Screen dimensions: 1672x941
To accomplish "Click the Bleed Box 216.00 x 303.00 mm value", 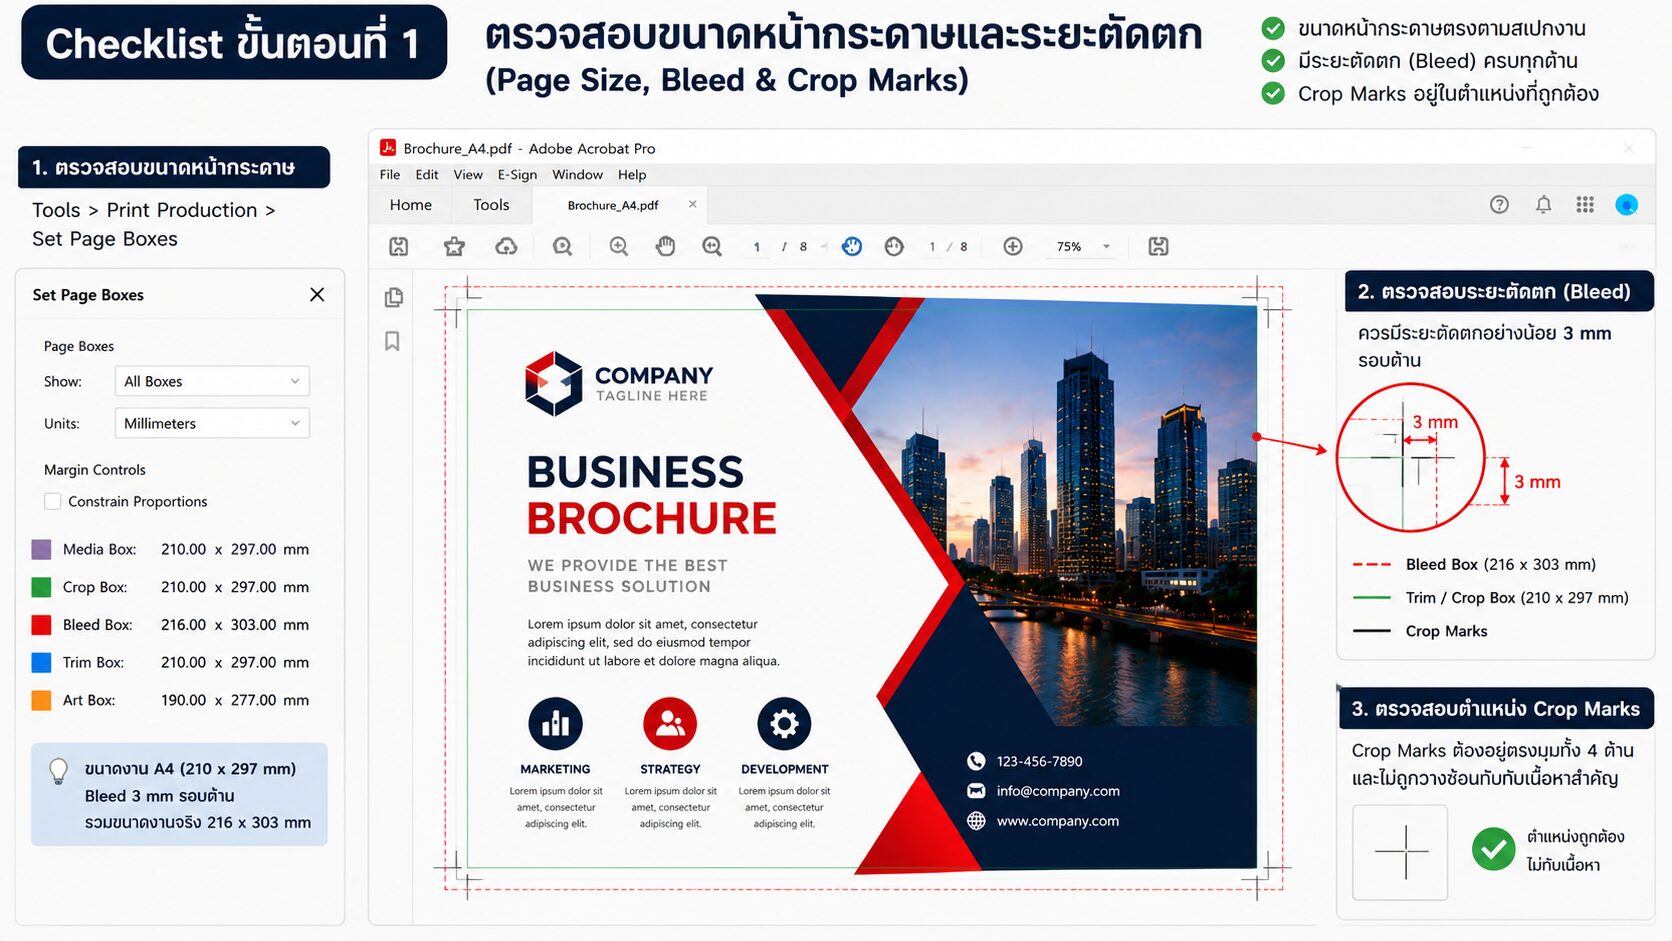I will click(235, 625).
